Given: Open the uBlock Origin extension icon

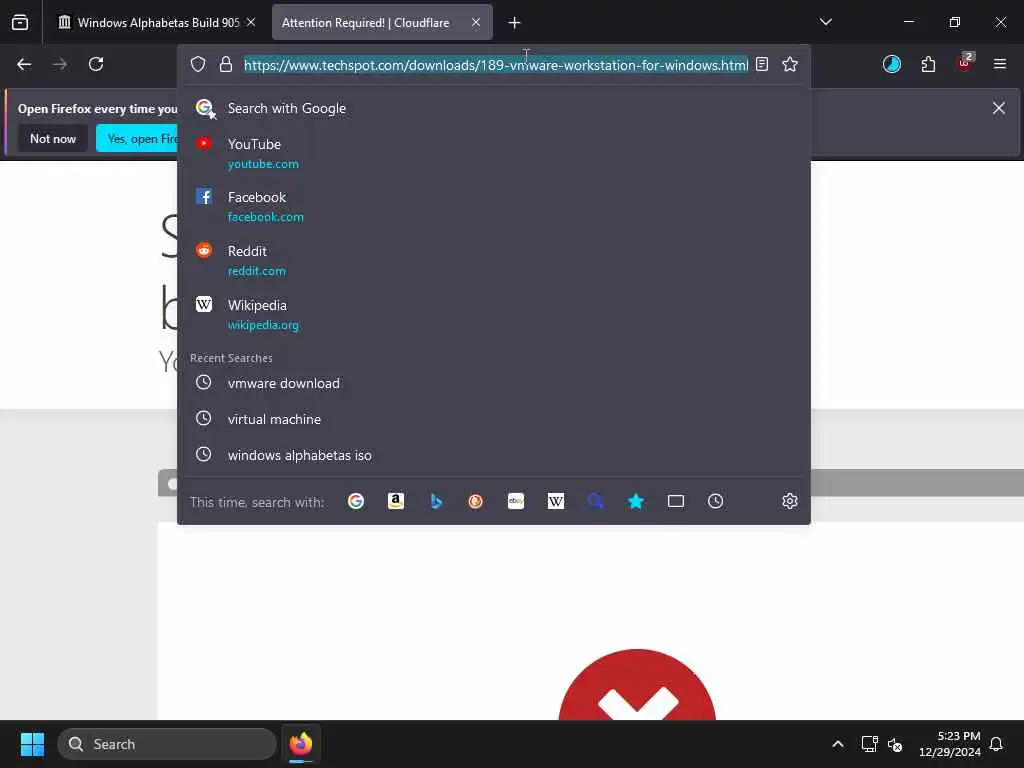Looking at the screenshot, I should pyautogui.click(x=965, y=63).
